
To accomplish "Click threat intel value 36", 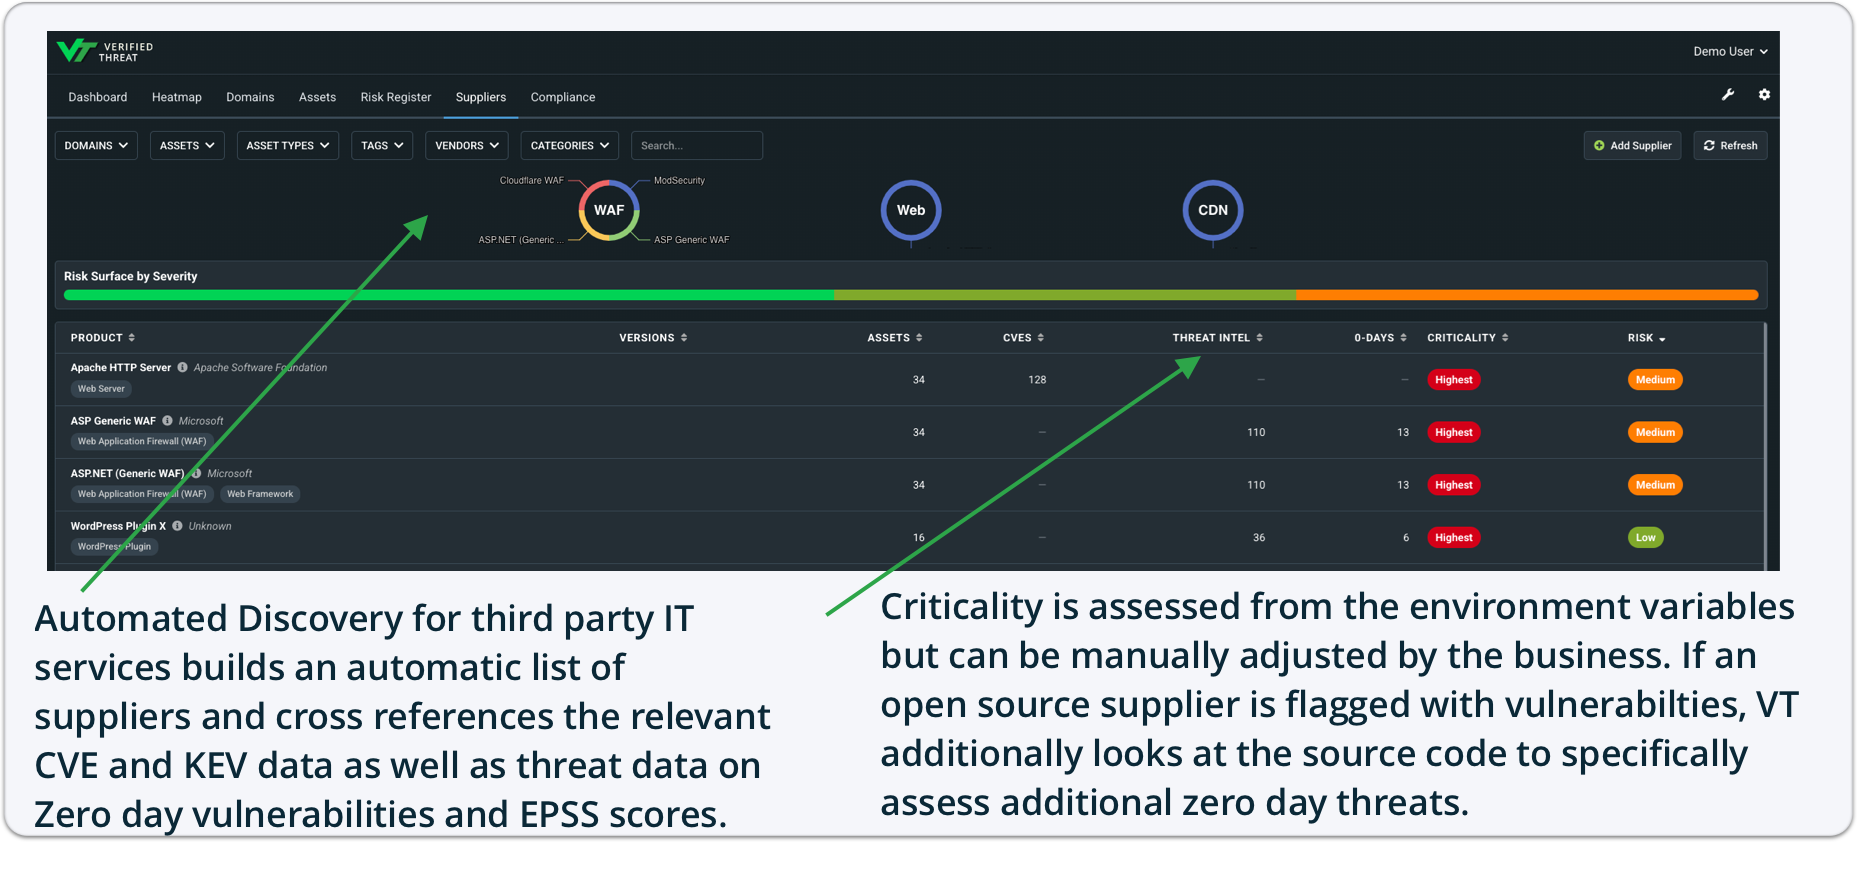I will [1259, 538].
